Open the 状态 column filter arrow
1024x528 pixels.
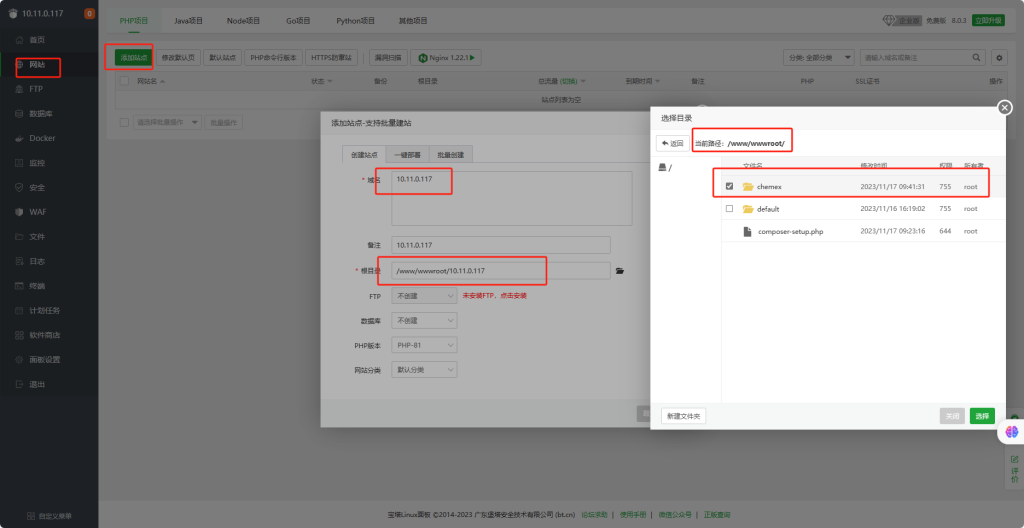pos(330,82)
